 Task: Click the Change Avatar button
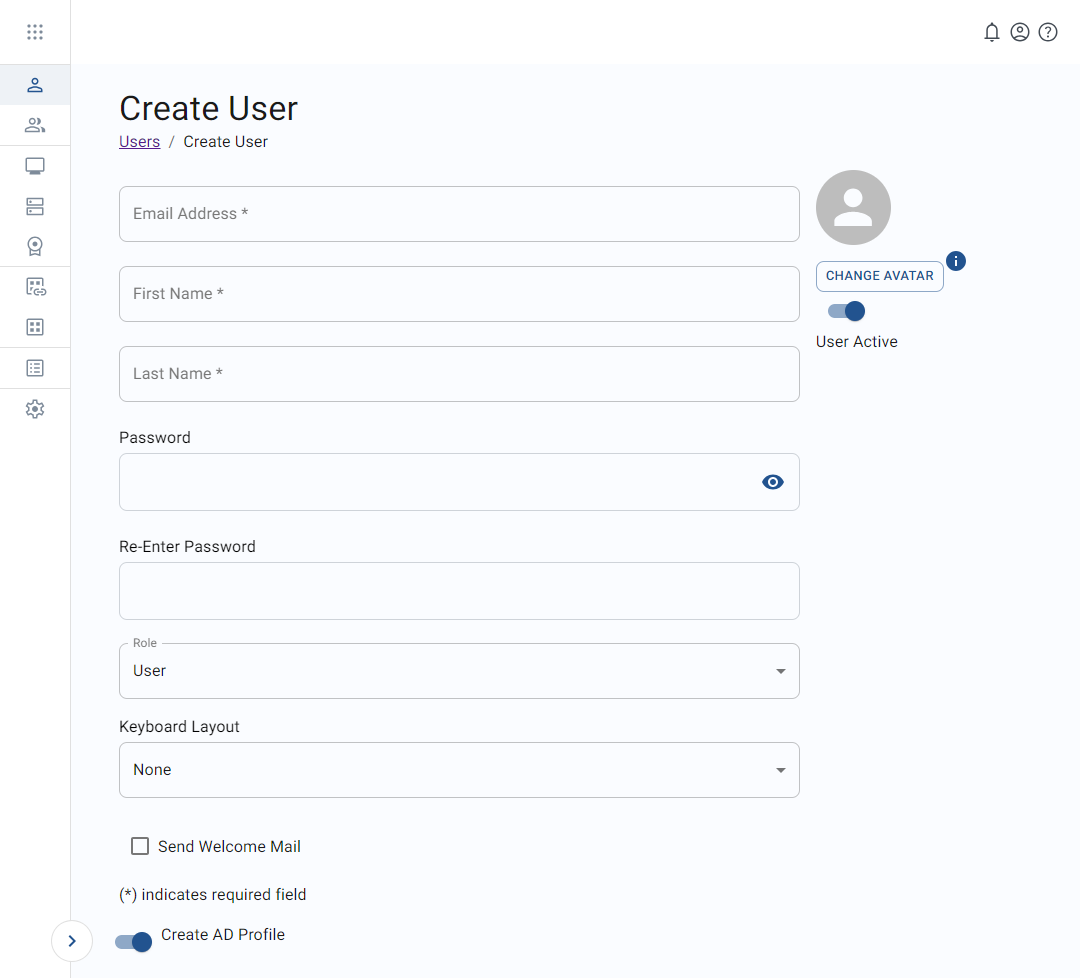pos(879,276)
